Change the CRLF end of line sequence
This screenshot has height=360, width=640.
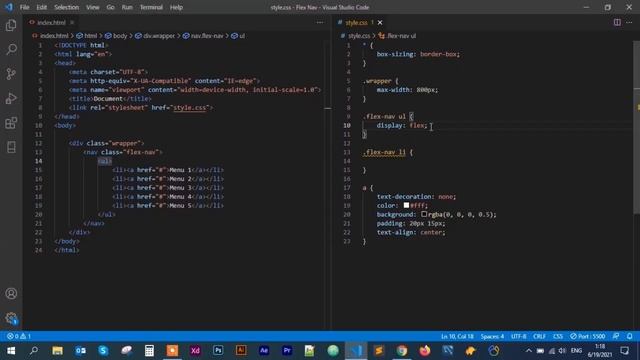(x=539, y=336)
